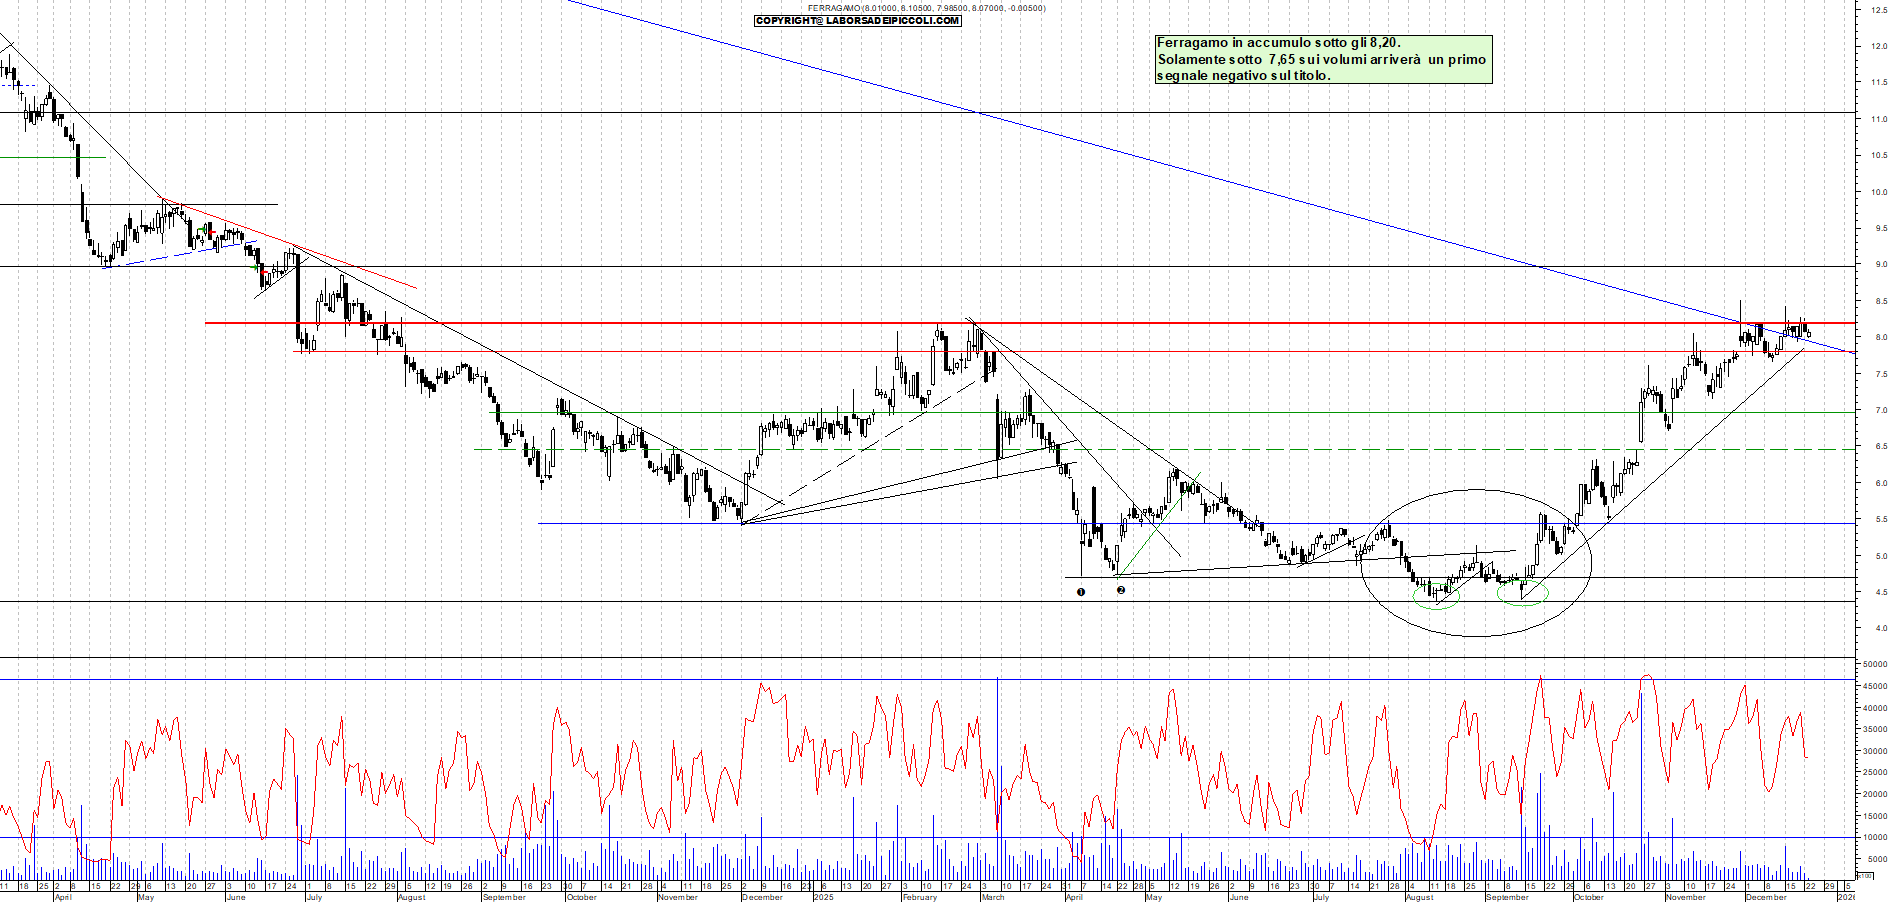The width and height of the screenshot is (1890, 902).
Task: Click the 2026 year label on timeline
Action: (1846, 897)
